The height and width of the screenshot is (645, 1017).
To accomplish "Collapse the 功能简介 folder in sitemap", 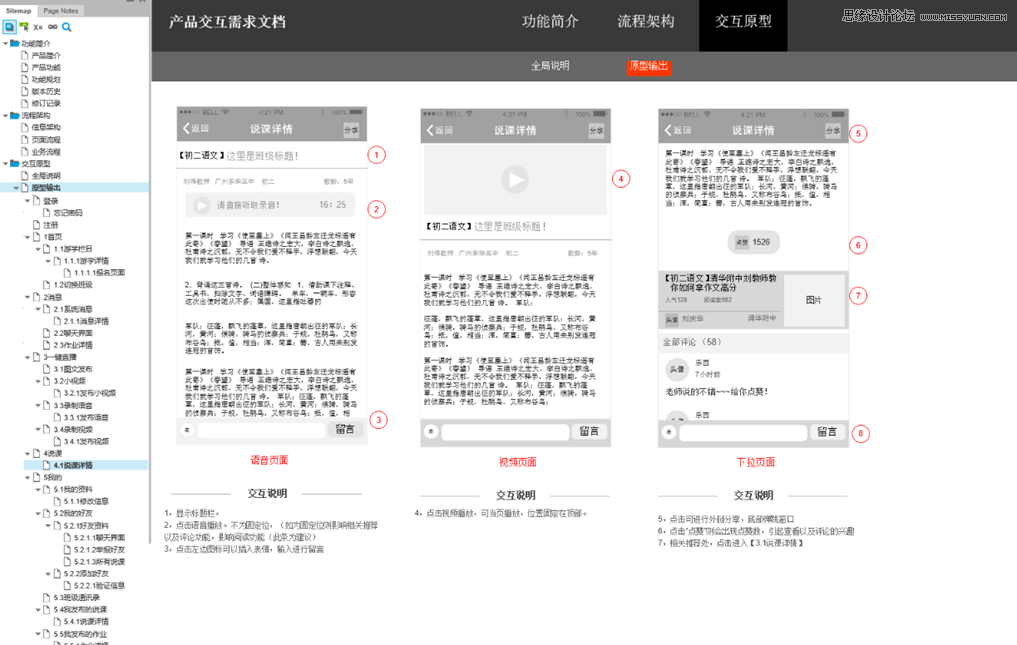I will (x=6, y=43).
